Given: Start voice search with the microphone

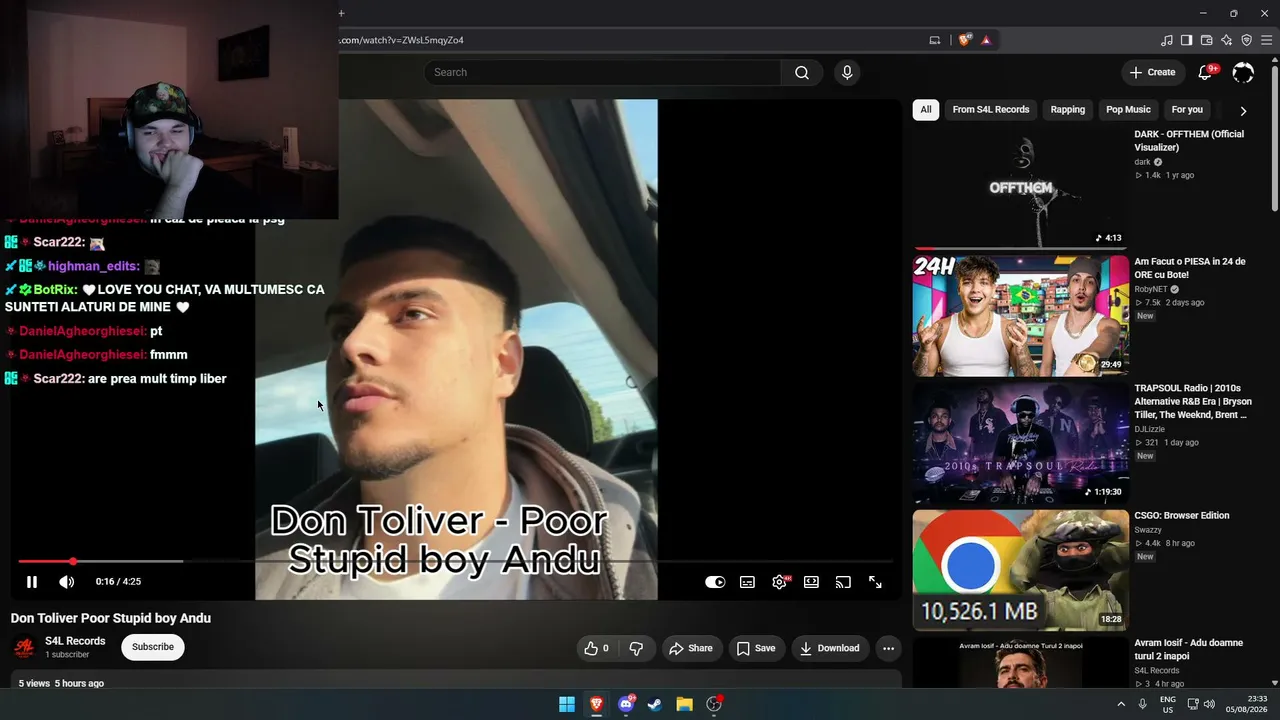Looking at the screenshot, I should [847, 72].
